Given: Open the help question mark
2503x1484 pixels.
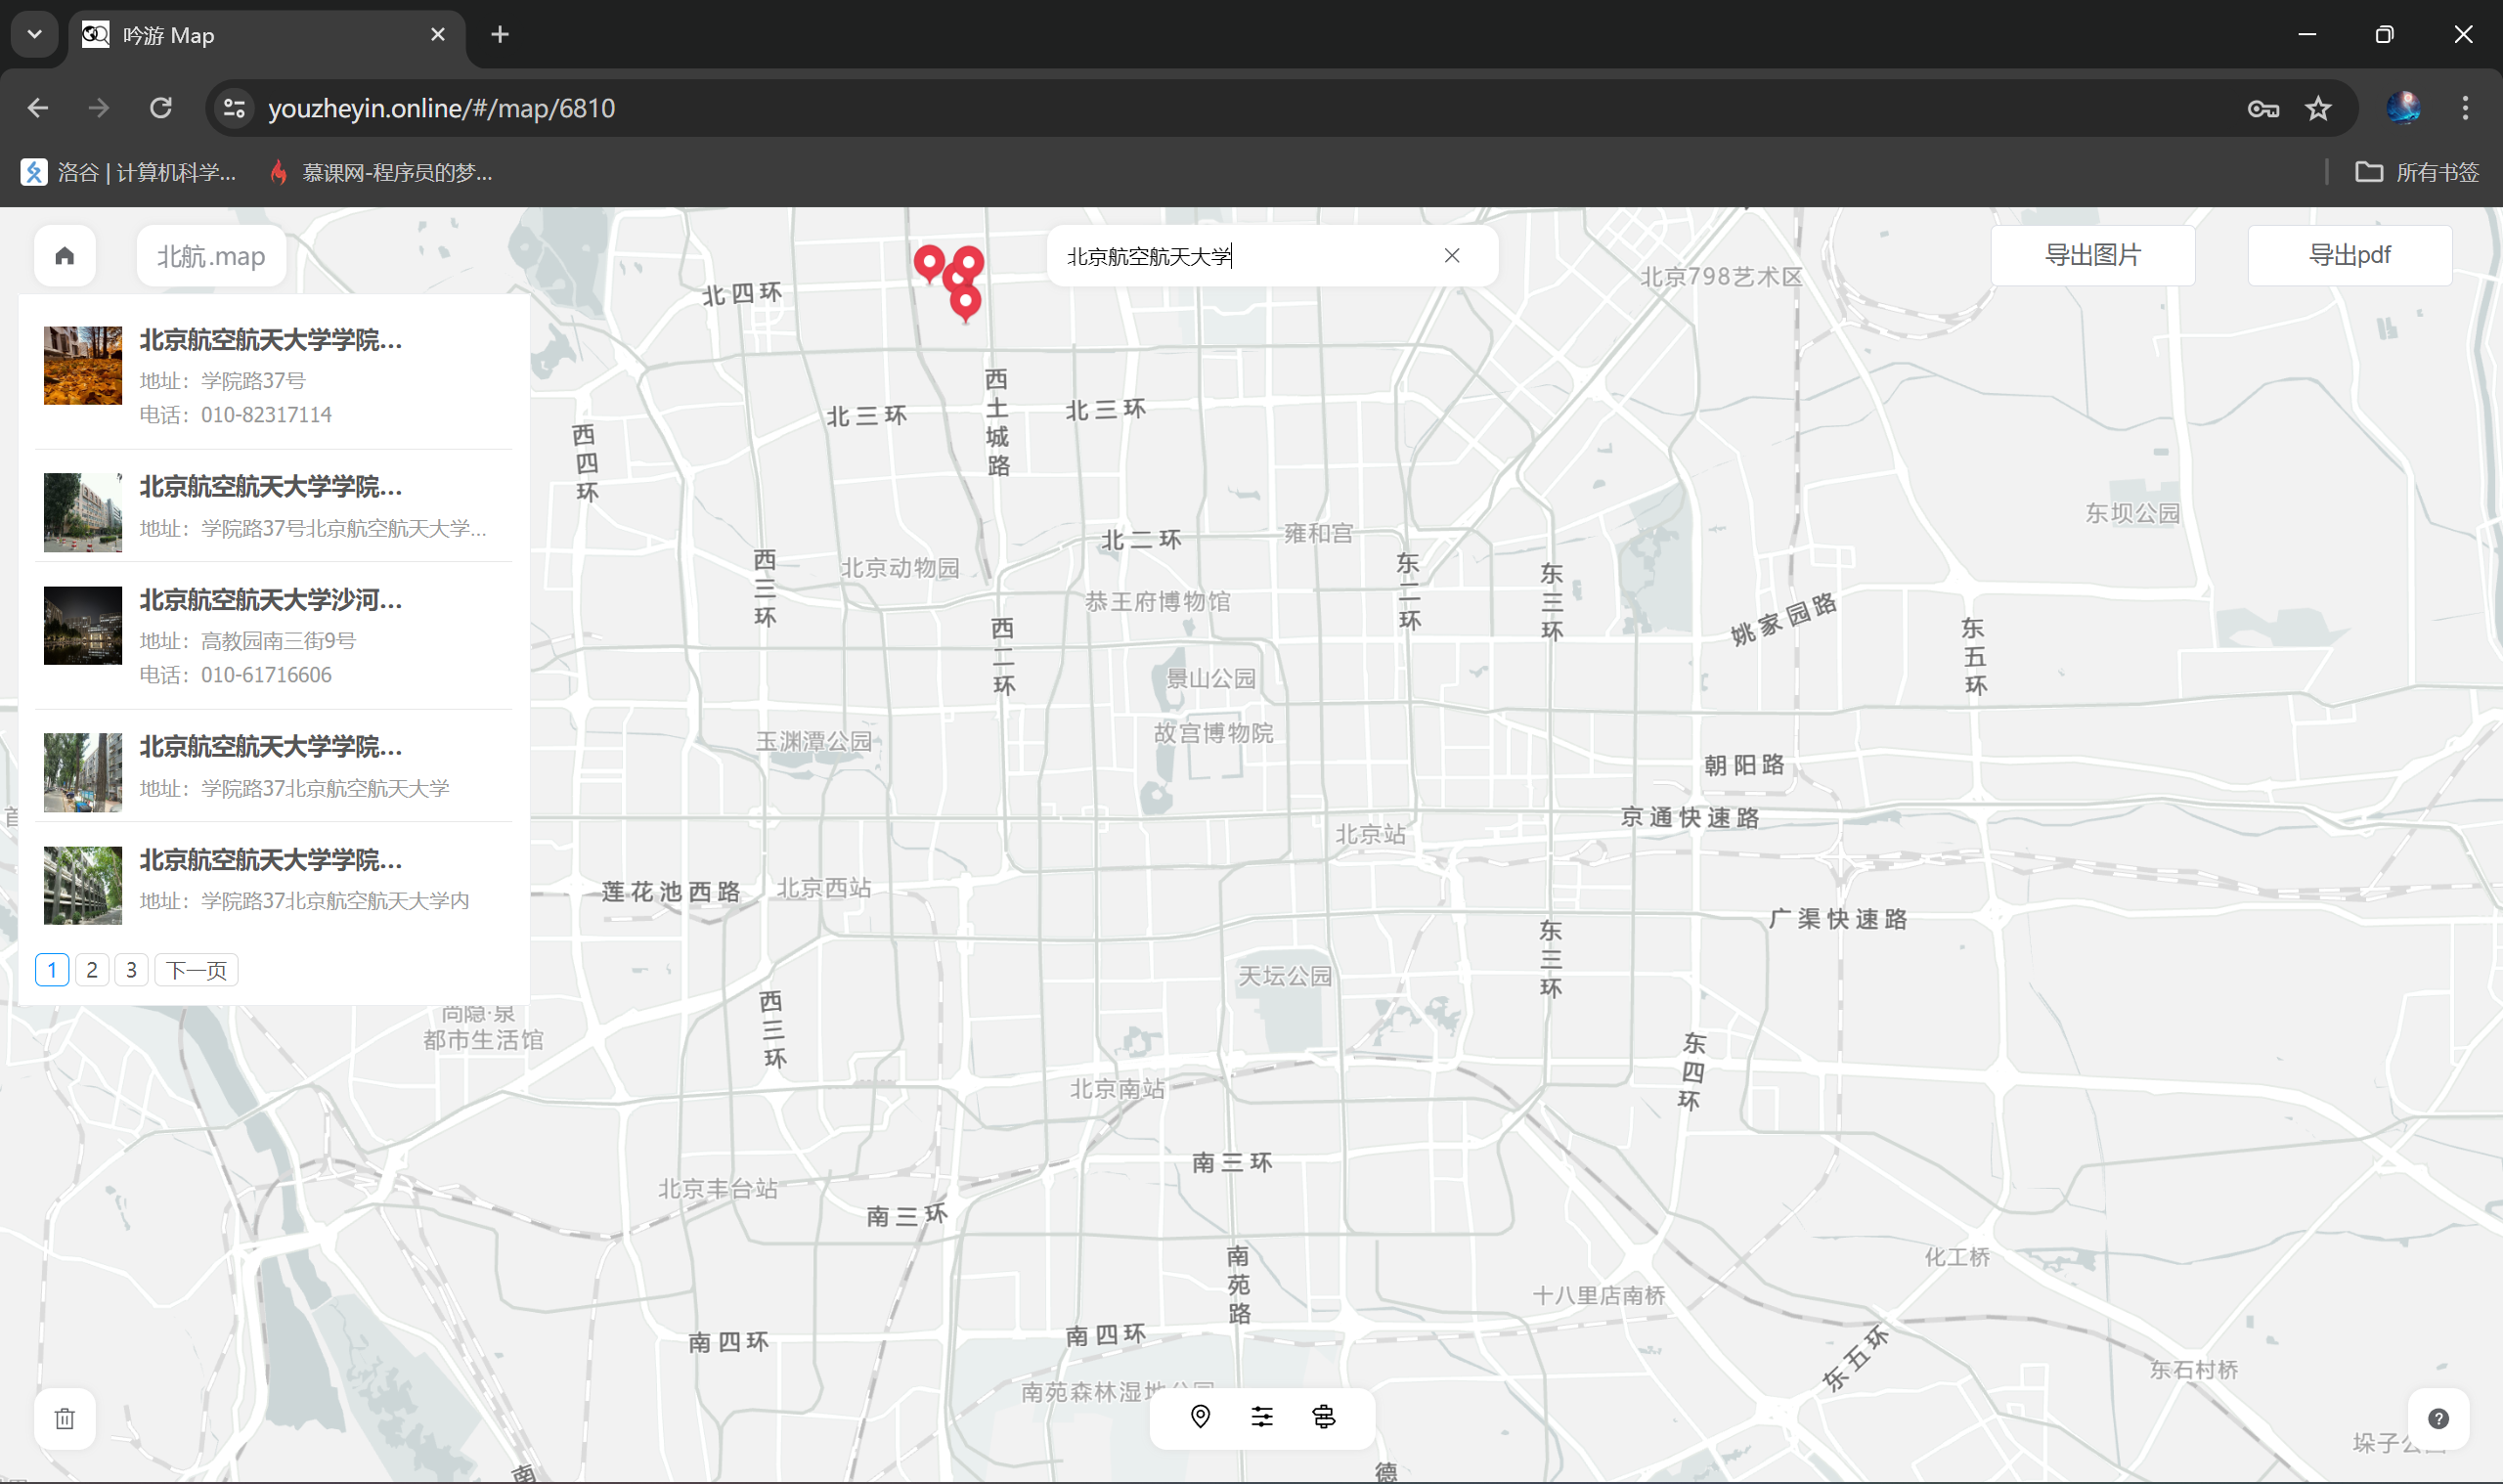Looking at the screenshot, I should click(x=2439, y=1418).
